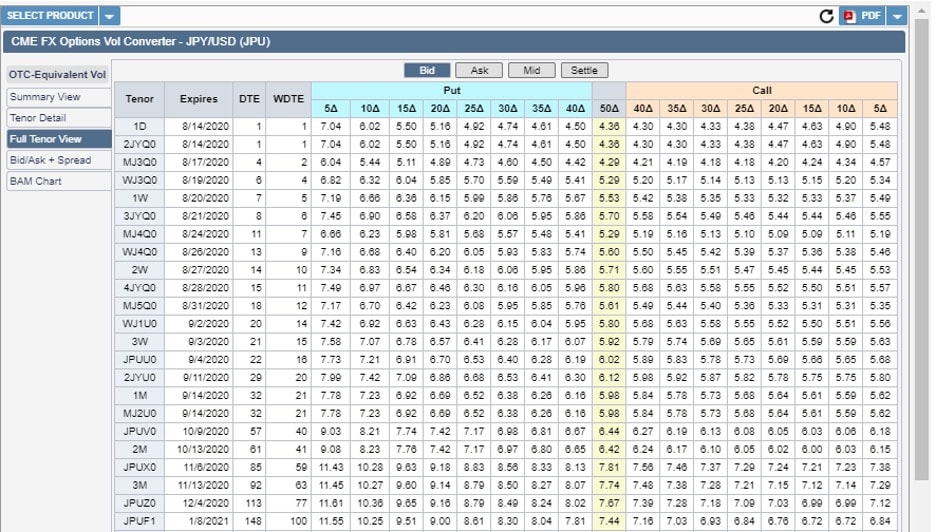Open the Bid/Ask + Spread tab

click(56, 160)
